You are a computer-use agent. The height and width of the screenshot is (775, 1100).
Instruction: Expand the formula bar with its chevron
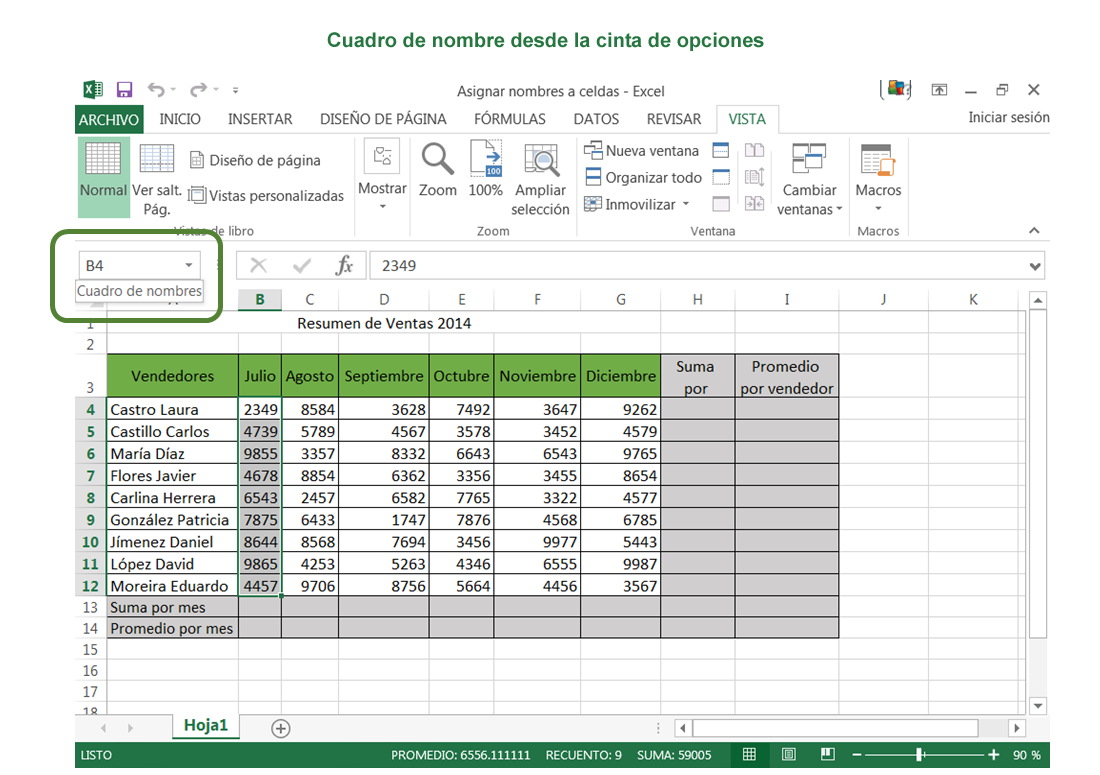(x=1035, y=266)
